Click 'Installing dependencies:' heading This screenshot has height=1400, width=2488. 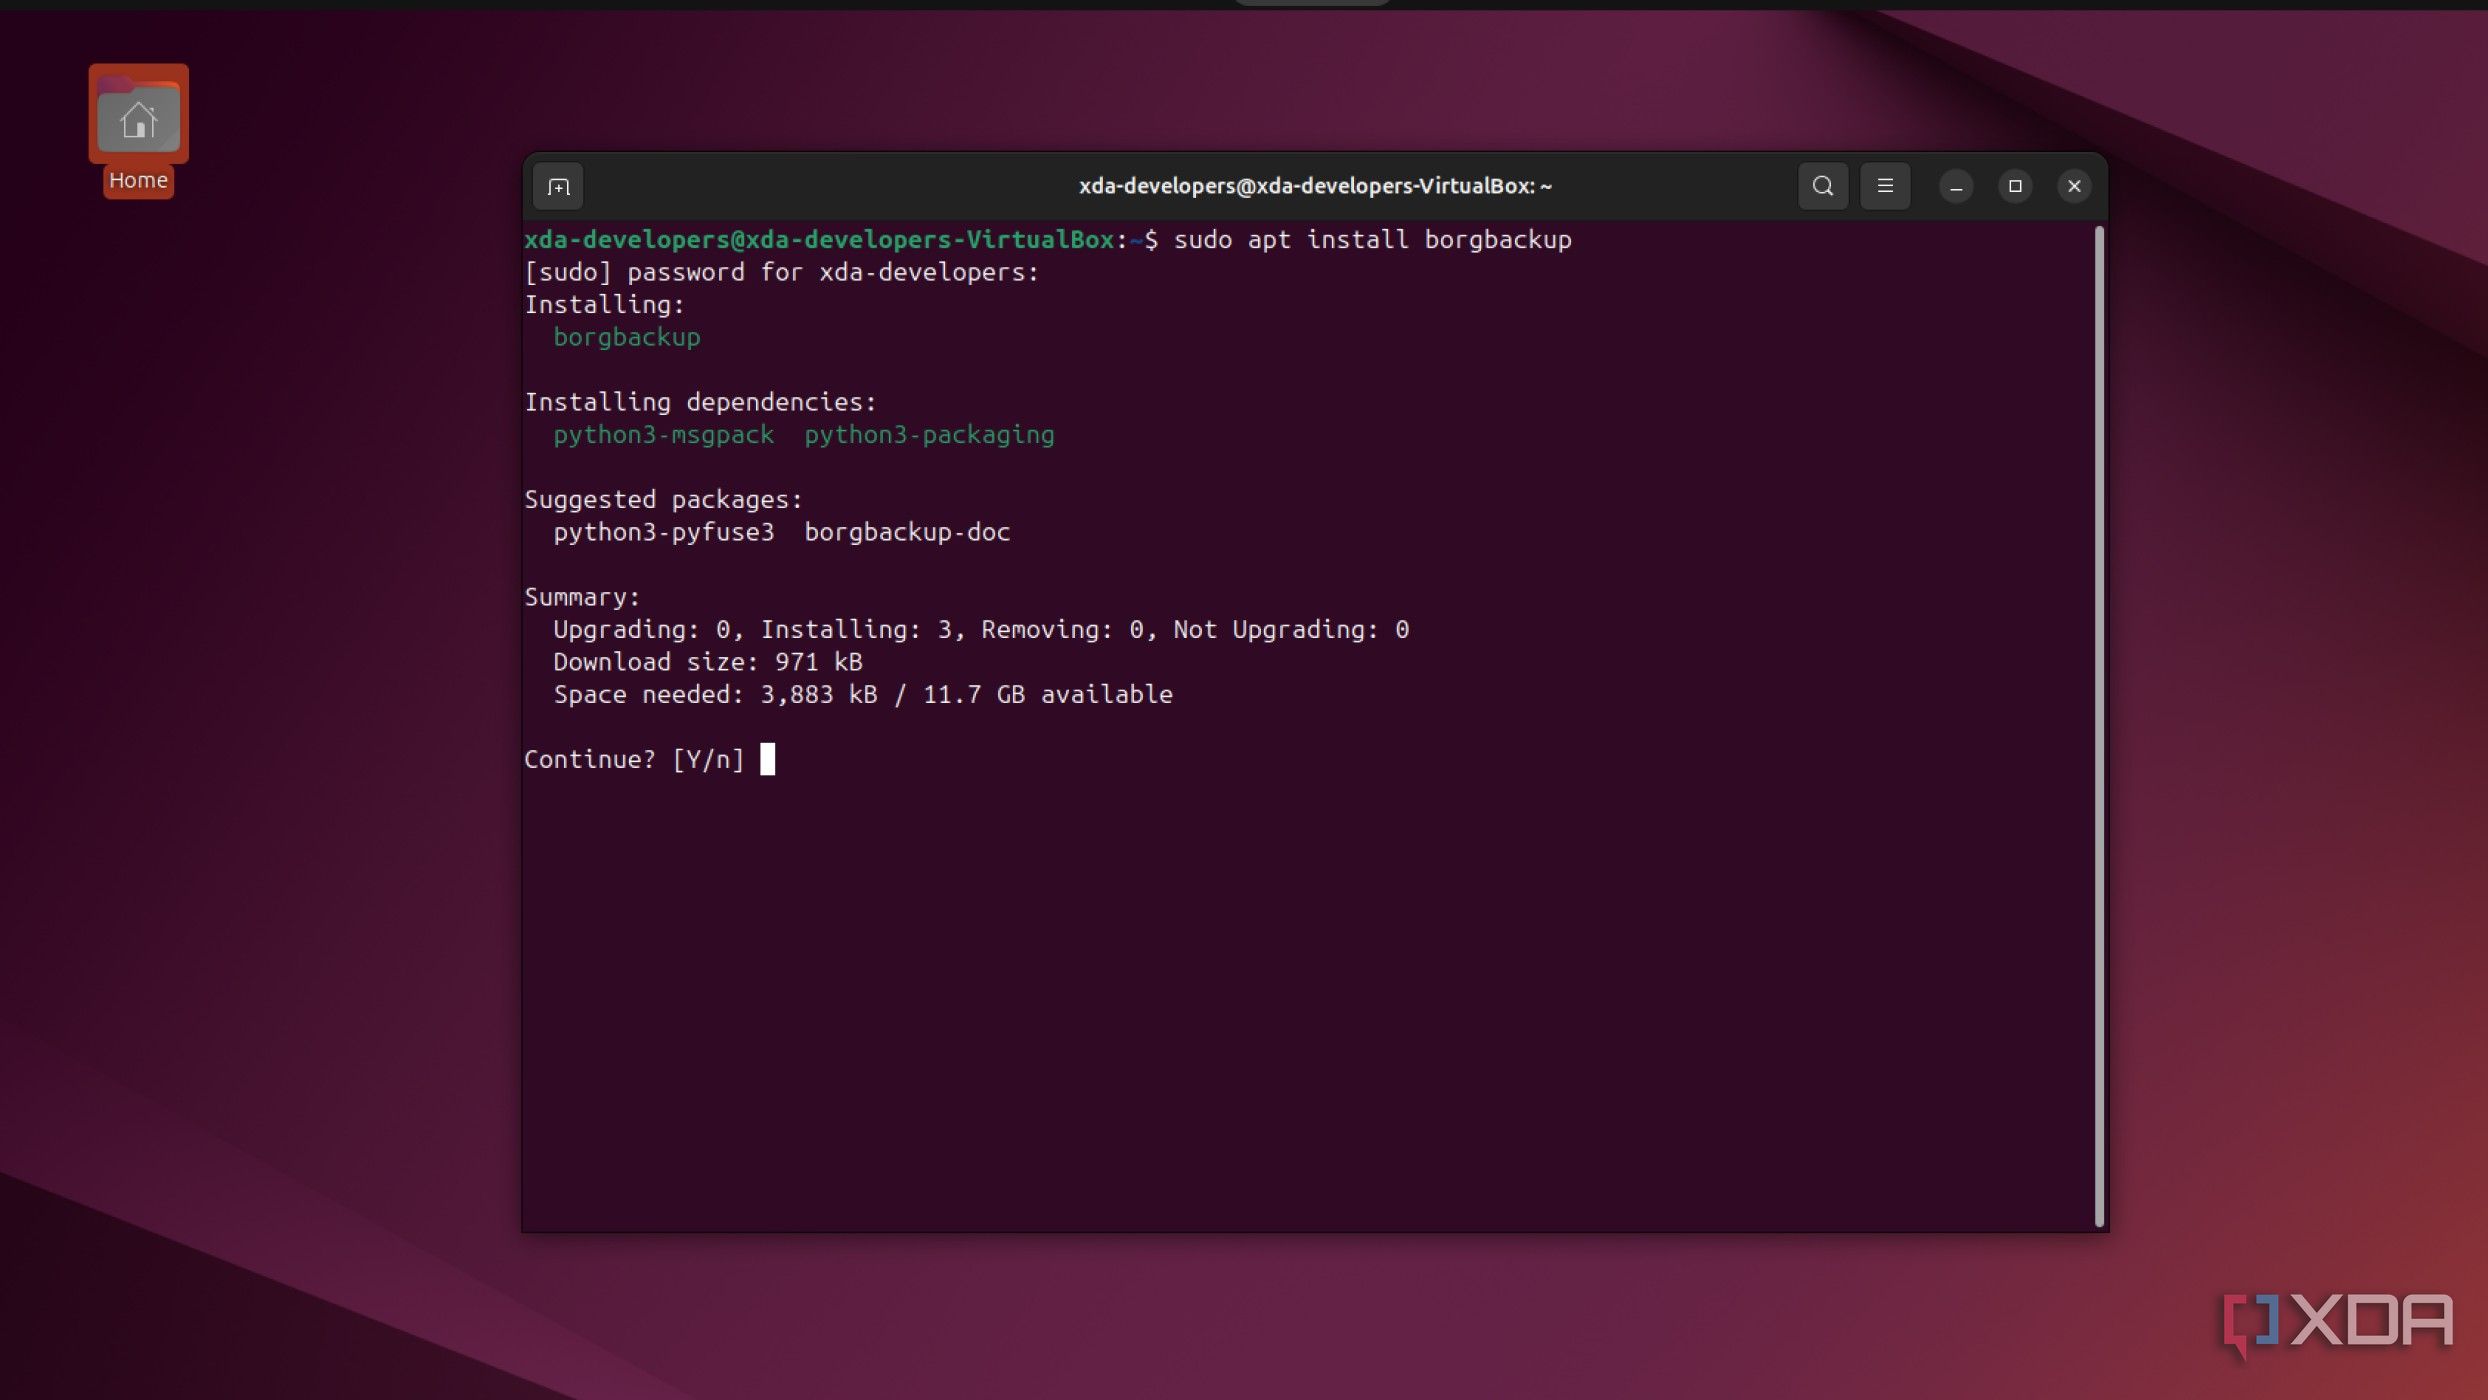click(700, 402)
